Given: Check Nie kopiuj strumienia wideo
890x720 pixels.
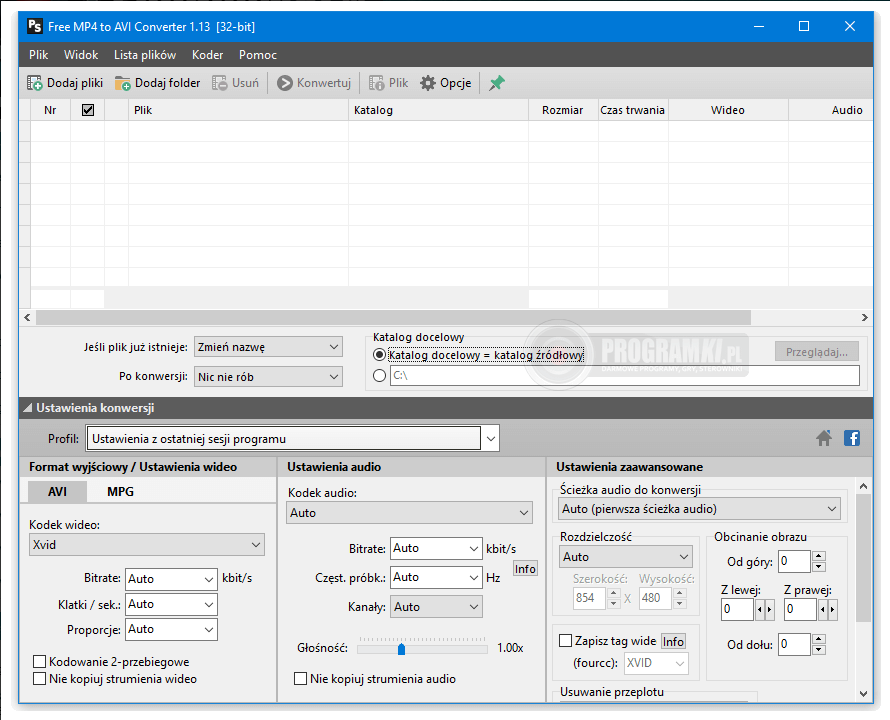Looking at the screenshot, I should tap(40, 679).
